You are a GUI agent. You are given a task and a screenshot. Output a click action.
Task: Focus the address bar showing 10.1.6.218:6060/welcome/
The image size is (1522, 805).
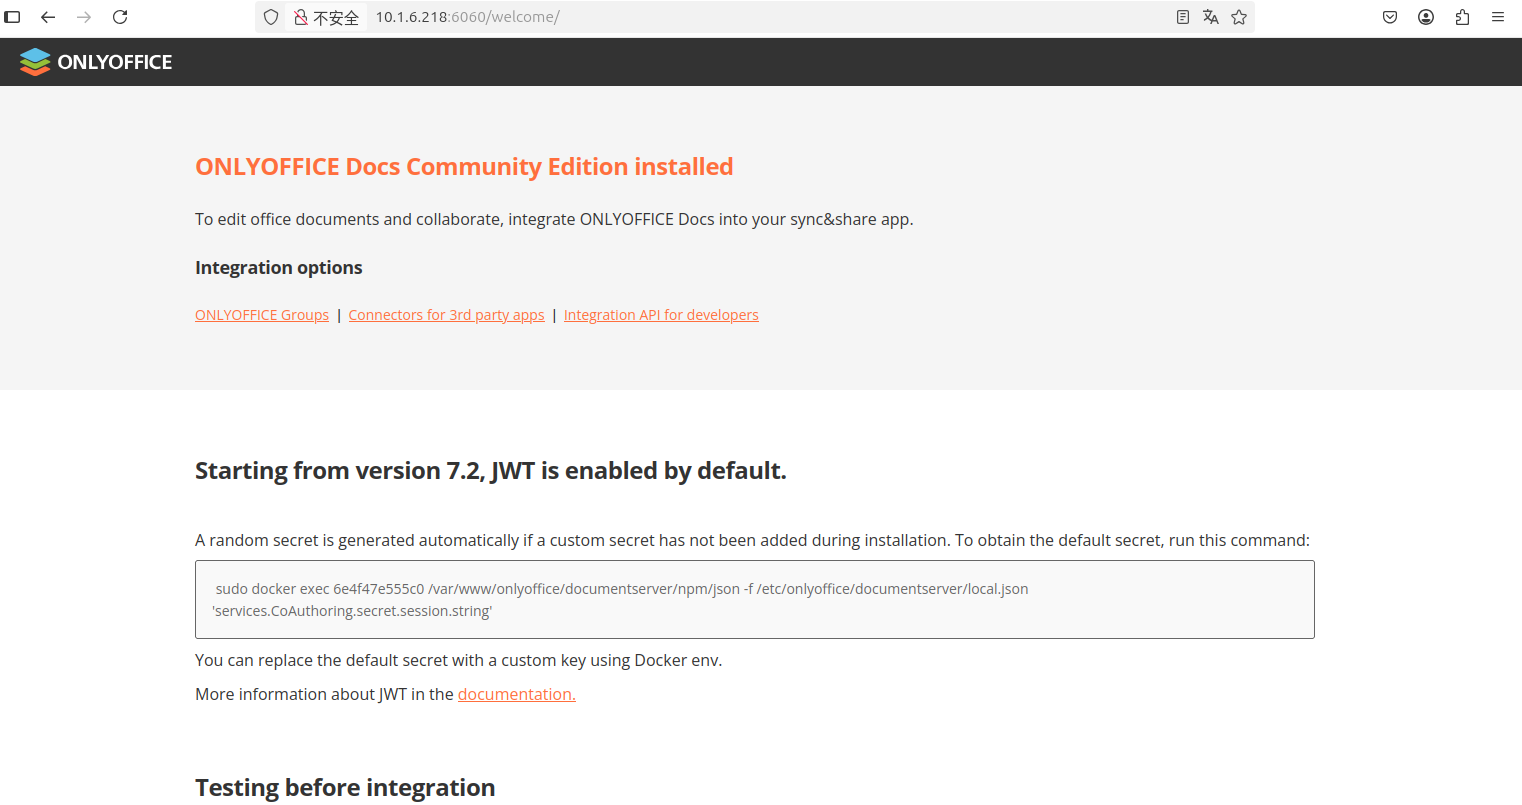(760, 17)
